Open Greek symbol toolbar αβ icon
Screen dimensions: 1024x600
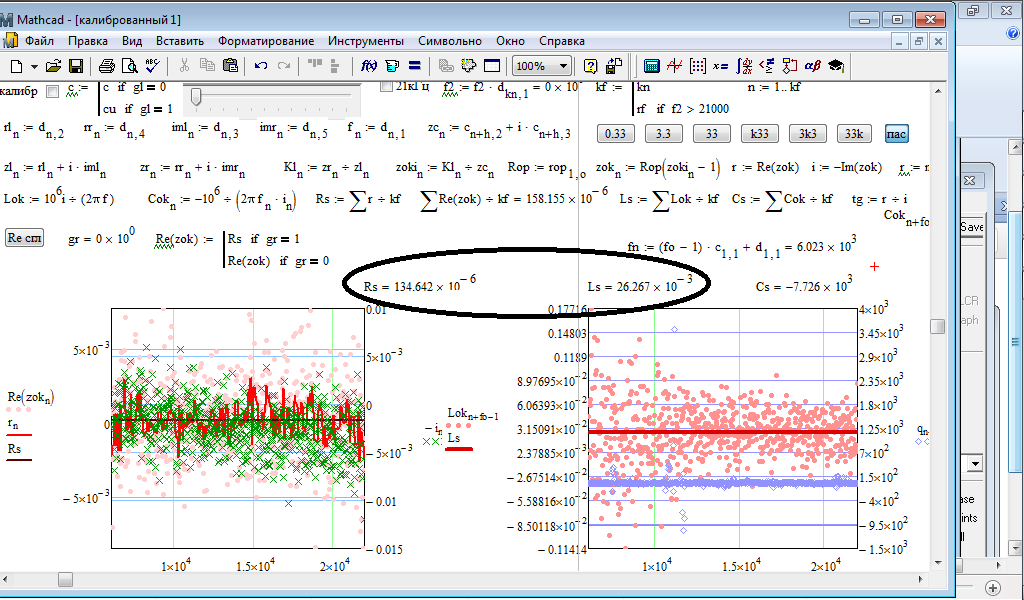click(x=812, y=66)
